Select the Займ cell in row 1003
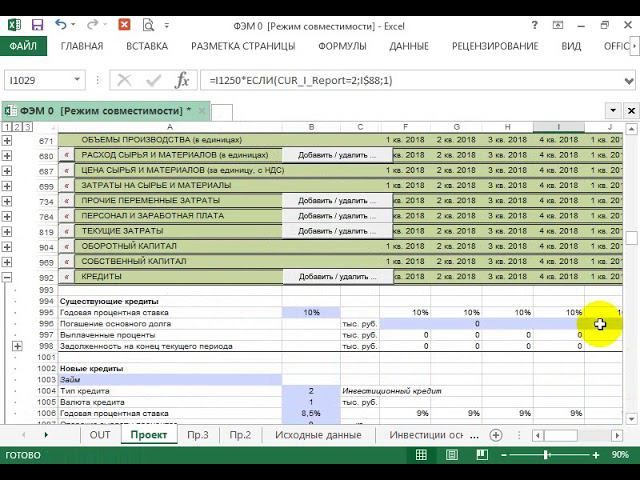The image size is (640, 480). (170, 380)
